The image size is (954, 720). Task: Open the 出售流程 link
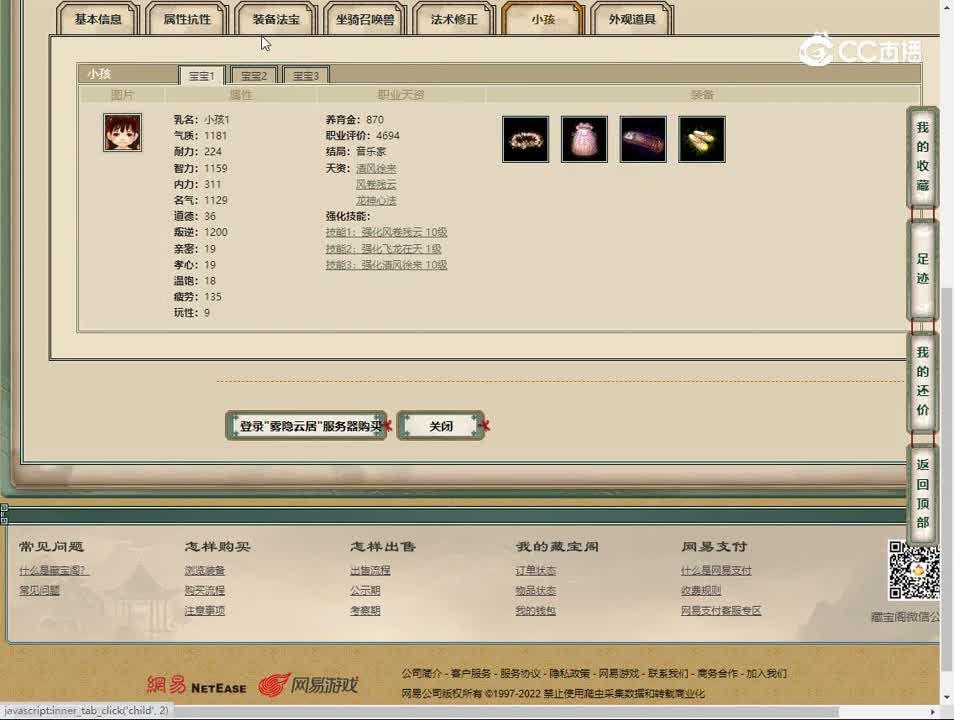pyautogui.click(x=370, y=570)
